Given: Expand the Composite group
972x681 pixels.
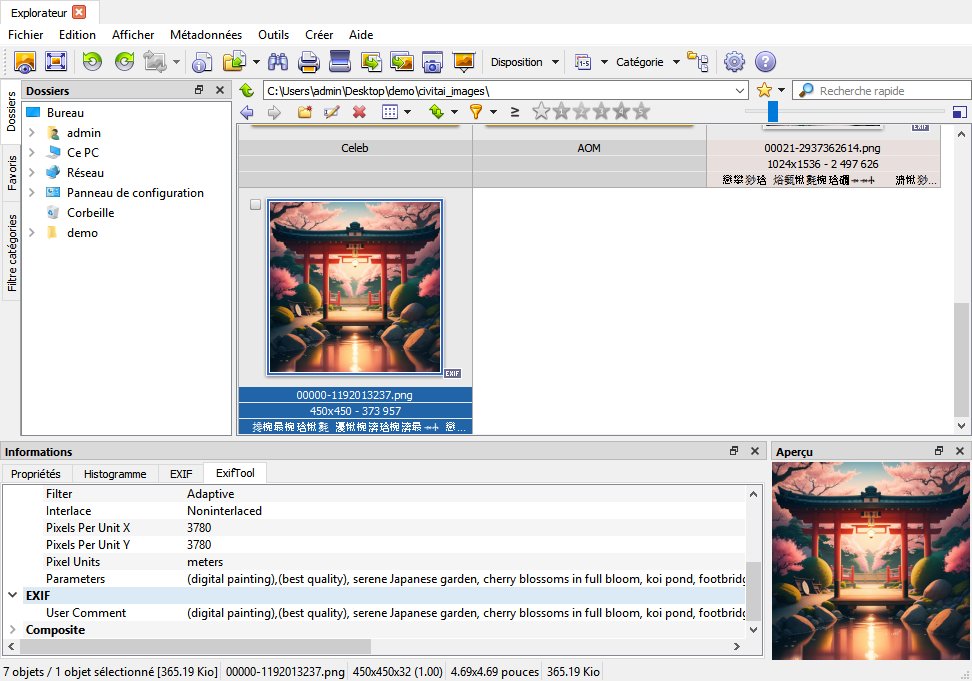Looking at the screenshot, I should 12,629.
